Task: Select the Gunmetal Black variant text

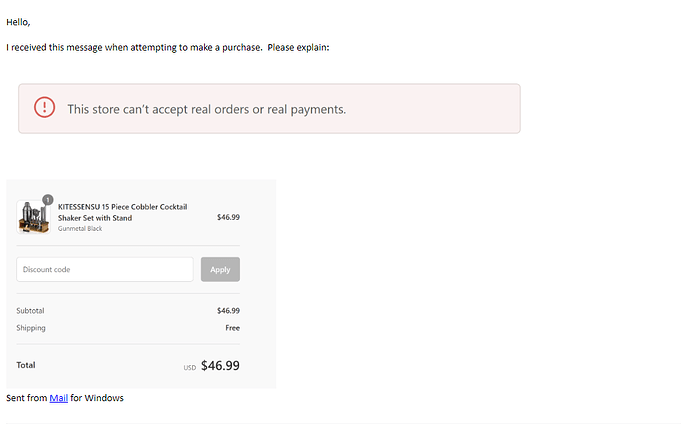Action: click(80, 229)
